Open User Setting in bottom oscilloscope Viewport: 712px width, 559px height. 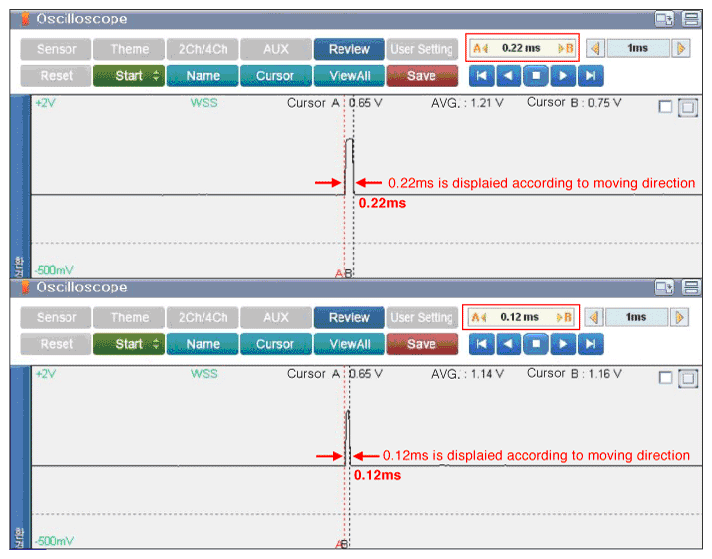(422, 317)
